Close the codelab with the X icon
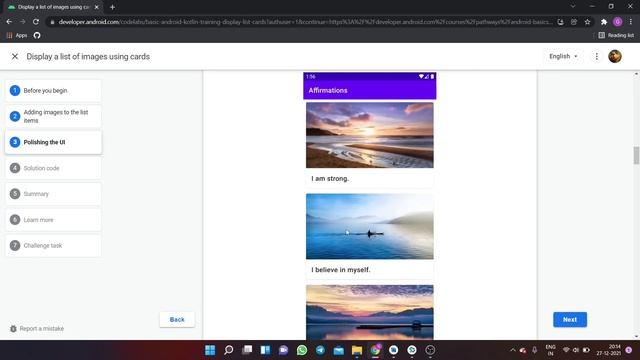640x360 pixels. (x=15, y=56)
